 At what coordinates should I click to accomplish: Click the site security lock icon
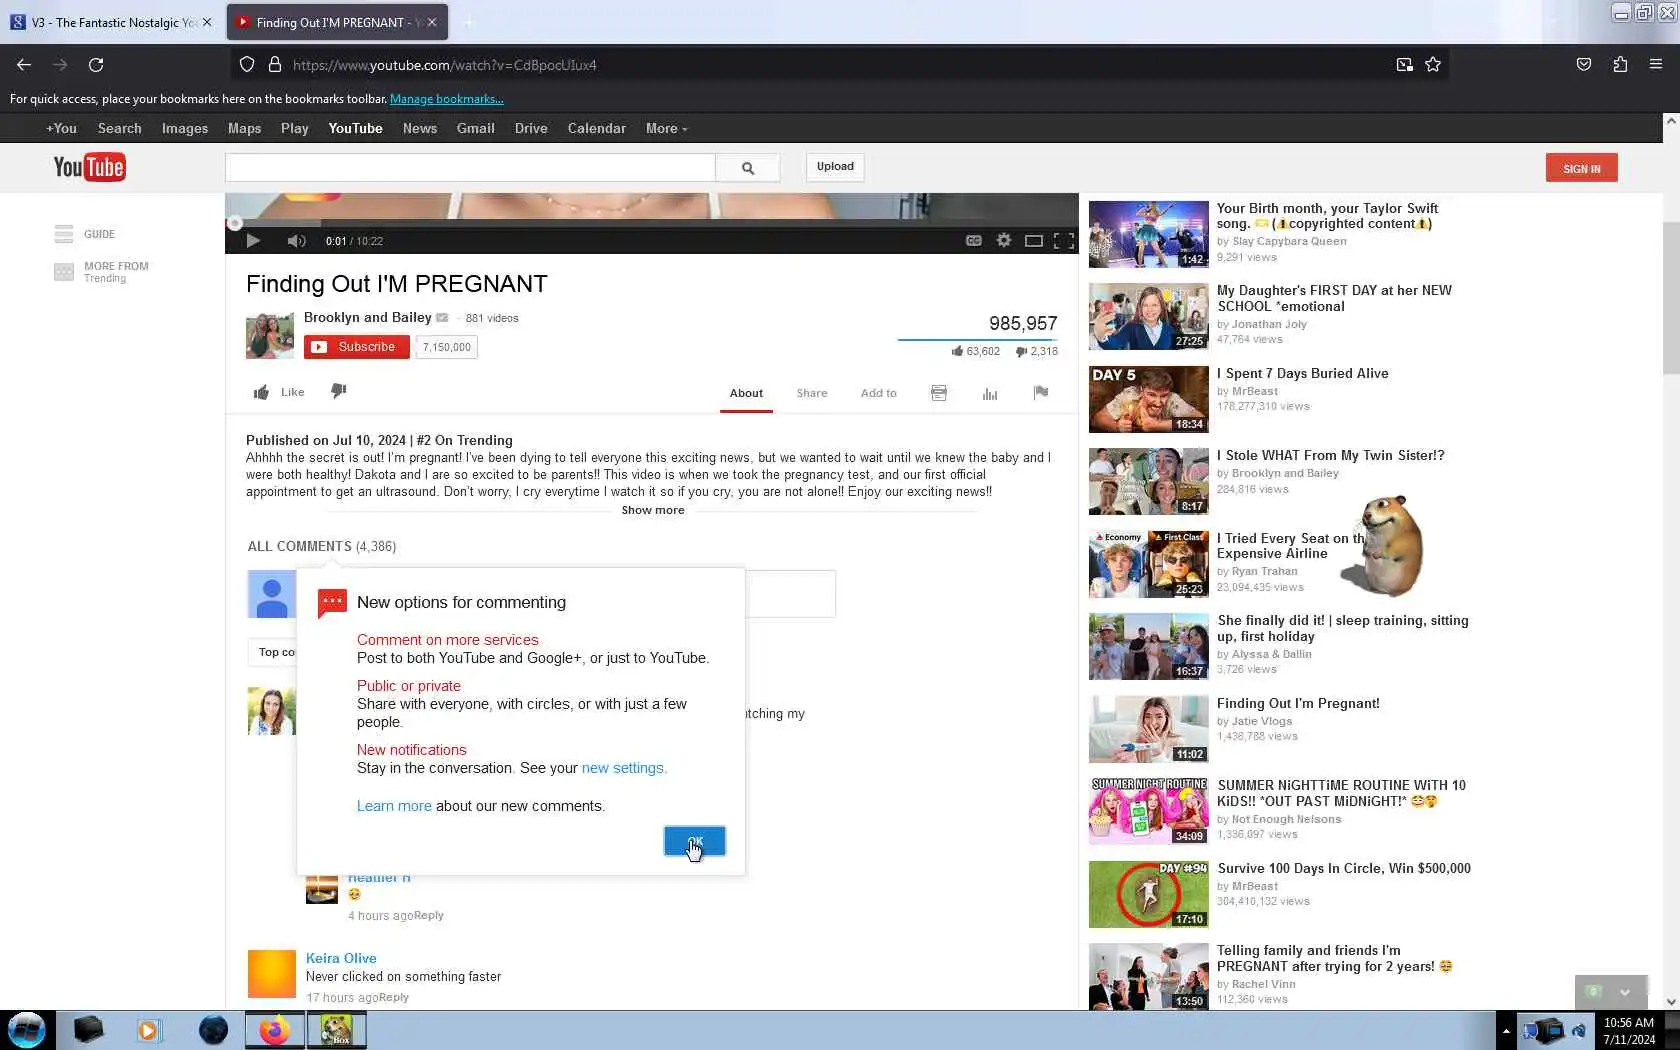point(275,65)
